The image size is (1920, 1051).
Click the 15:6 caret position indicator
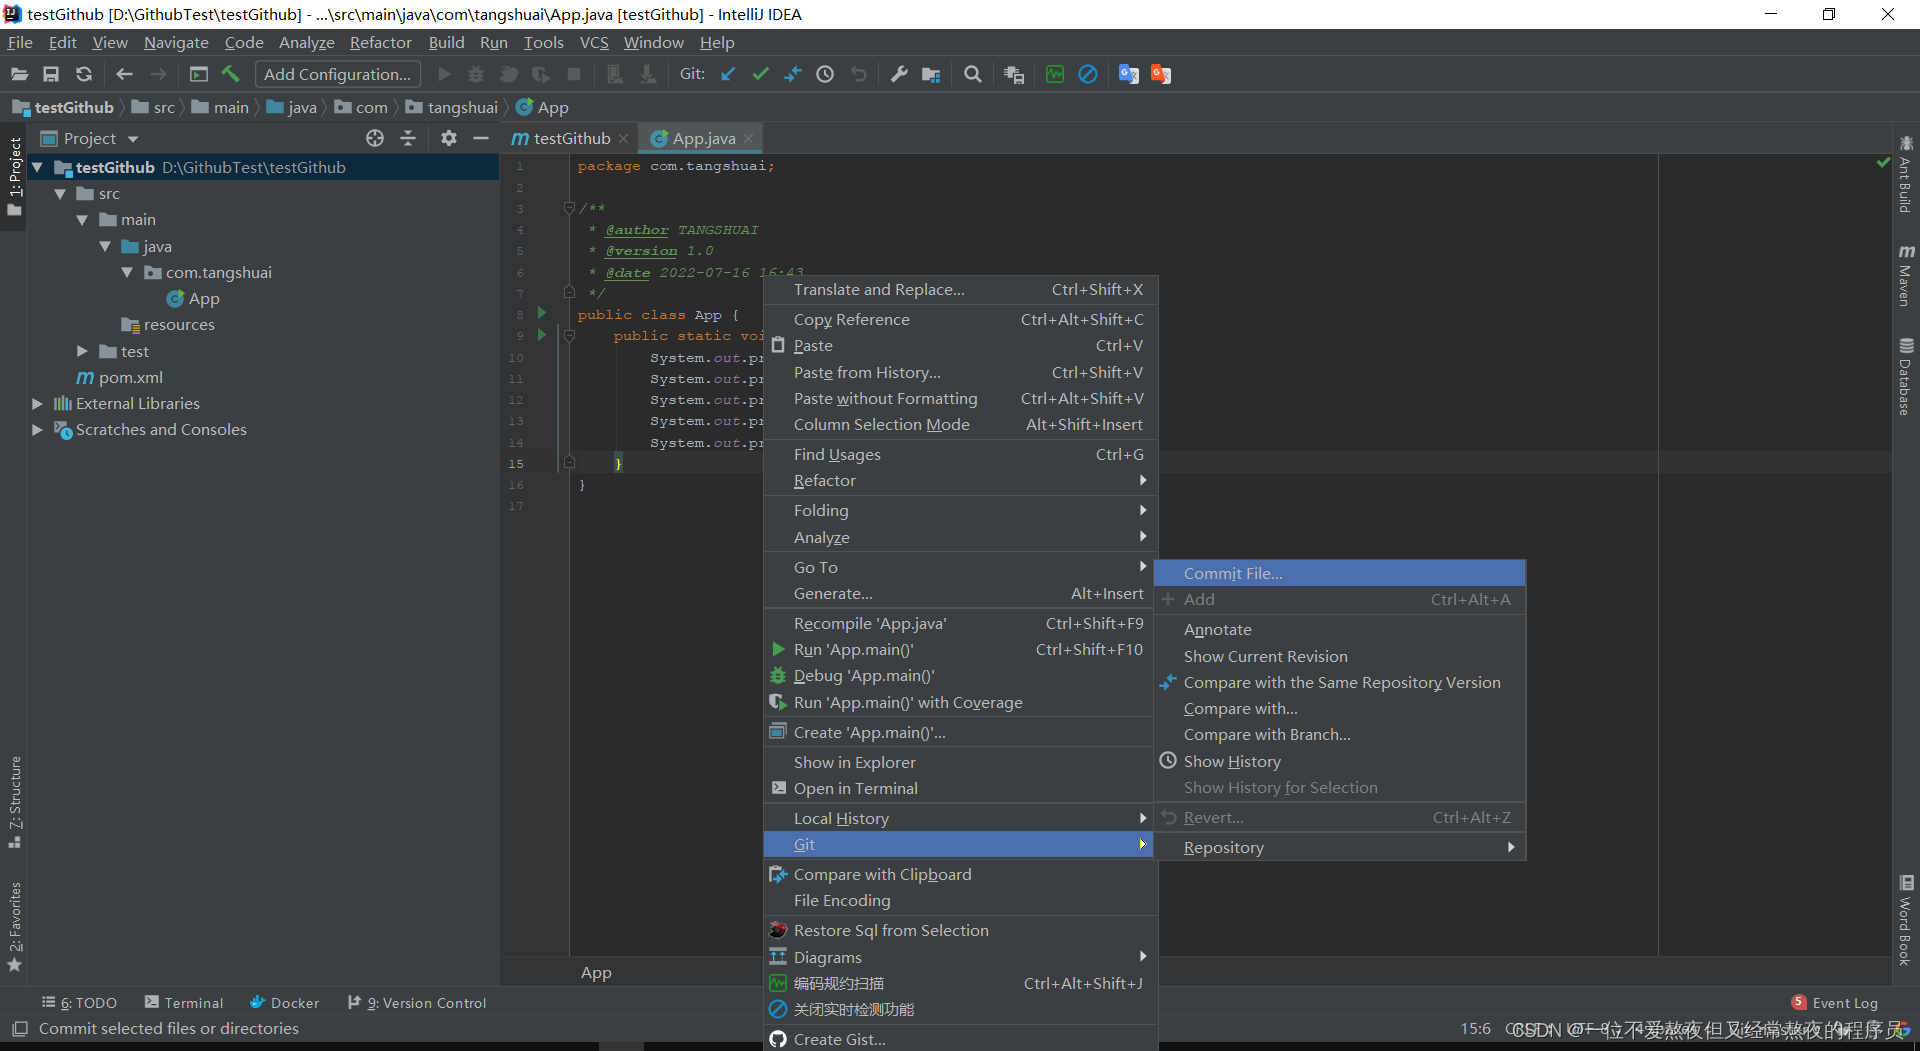(x=1475, y=1028)
